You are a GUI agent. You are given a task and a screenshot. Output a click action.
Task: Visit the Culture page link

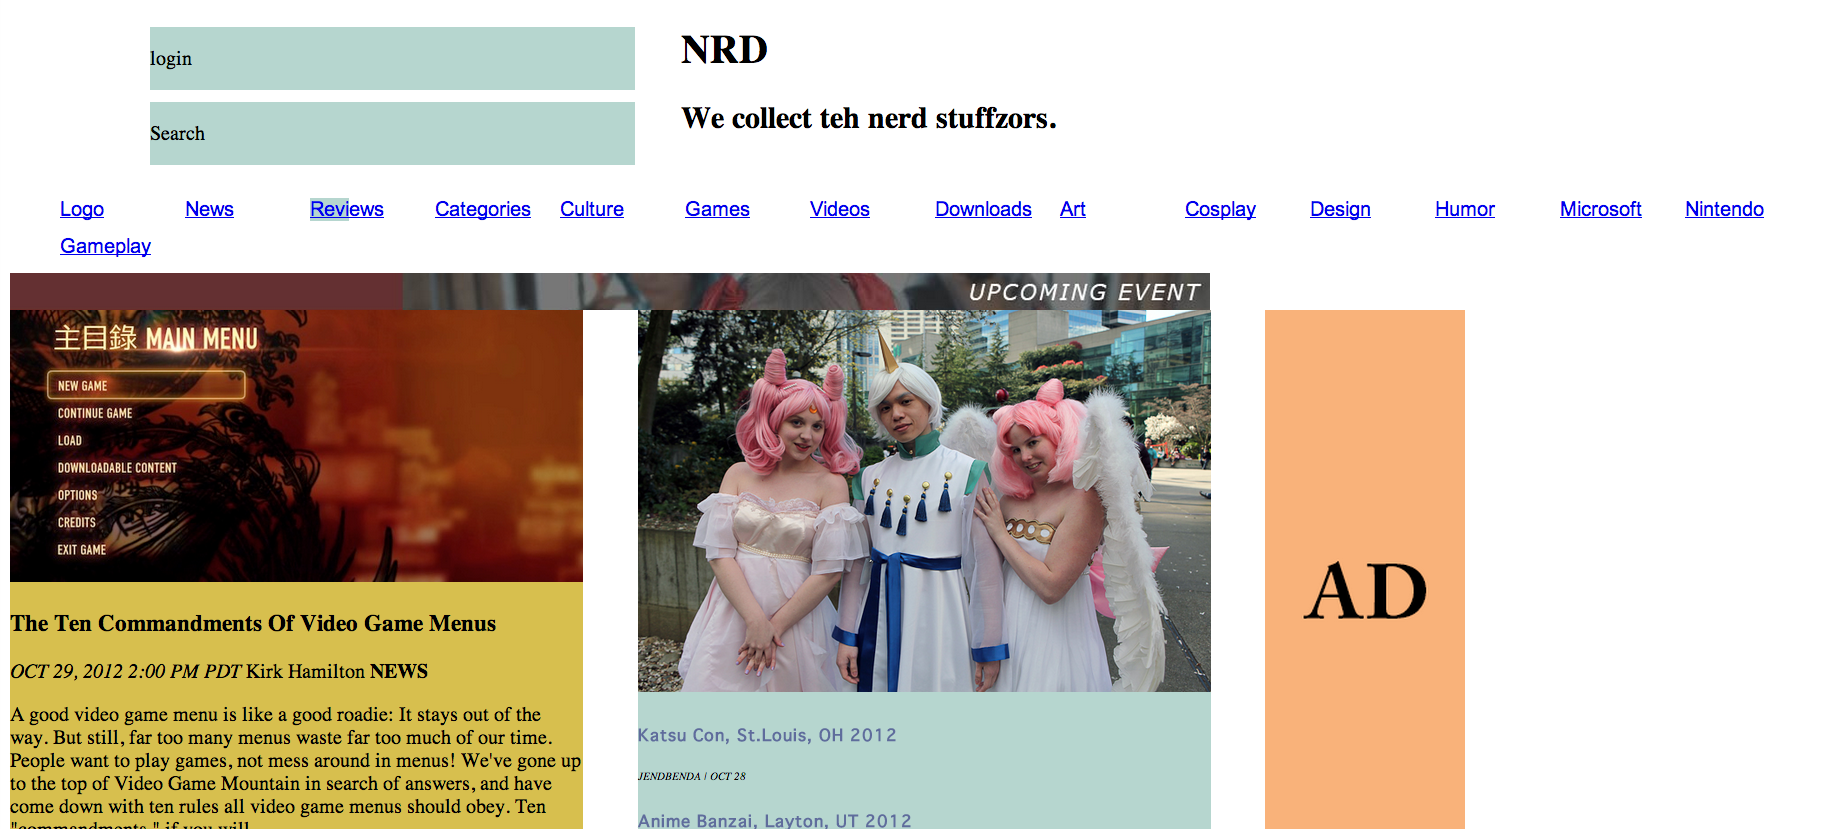coord(592,209)
